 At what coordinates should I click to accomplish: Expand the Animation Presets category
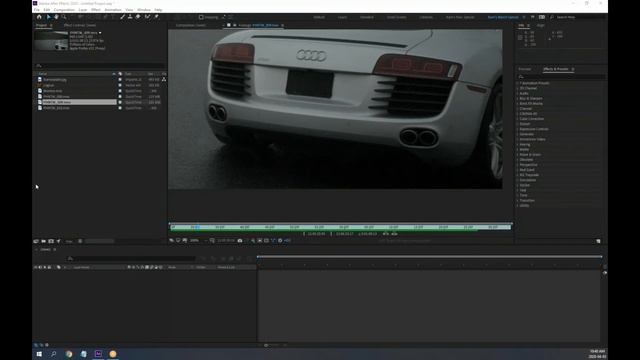(518, 83)
